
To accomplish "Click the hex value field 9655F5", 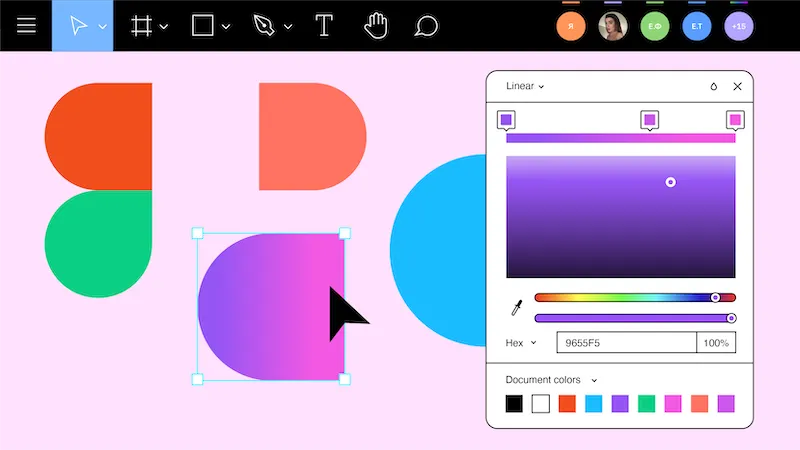I will (627, 343).
